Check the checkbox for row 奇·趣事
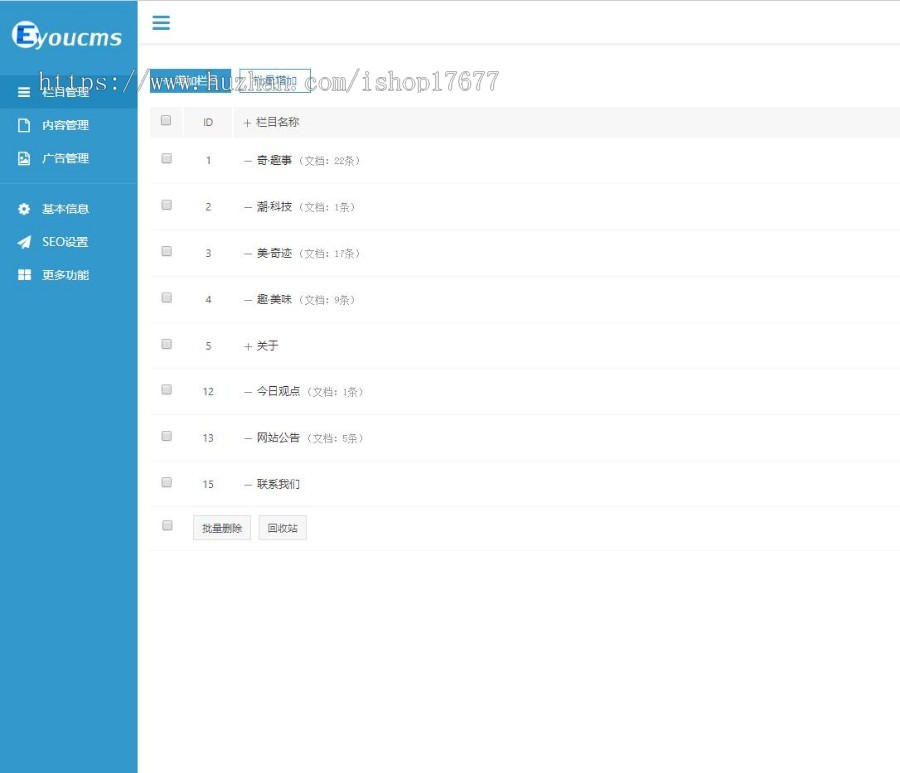 coord(166,158)
